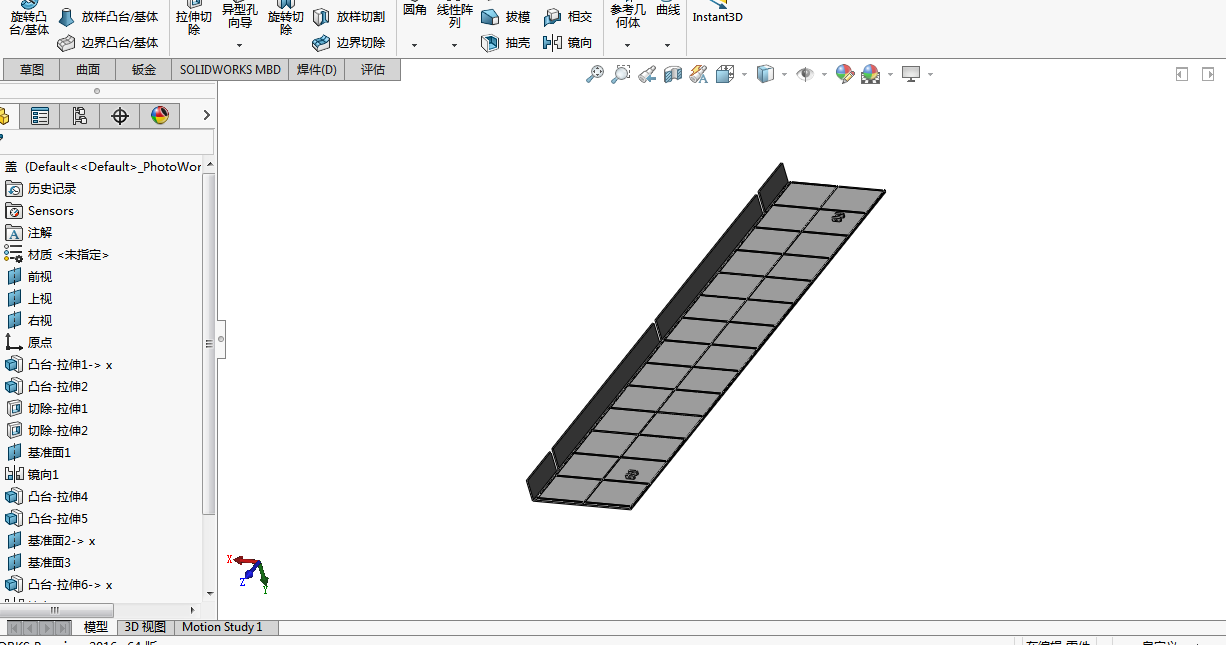Click 相交 intersect tool
Viewport: 1226px width, 645px height.
click(568, 17)
